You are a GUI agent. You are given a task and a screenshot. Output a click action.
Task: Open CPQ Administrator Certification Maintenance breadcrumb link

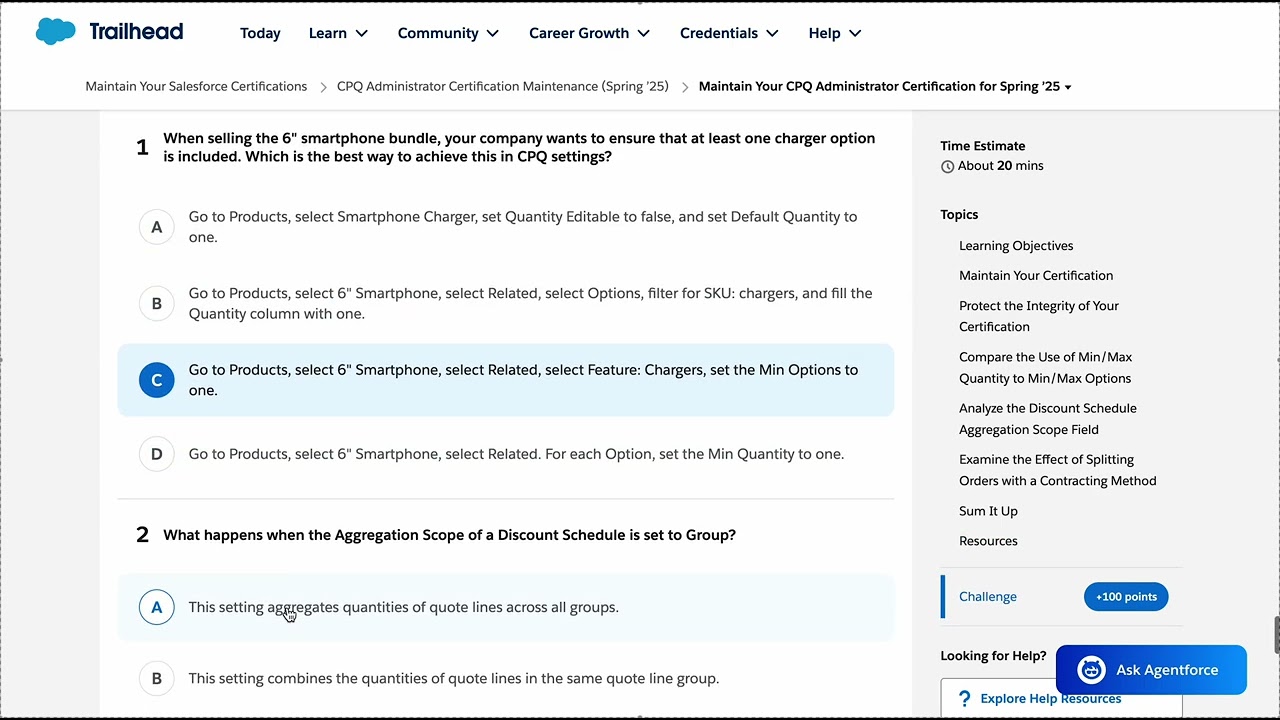(503, 86)
